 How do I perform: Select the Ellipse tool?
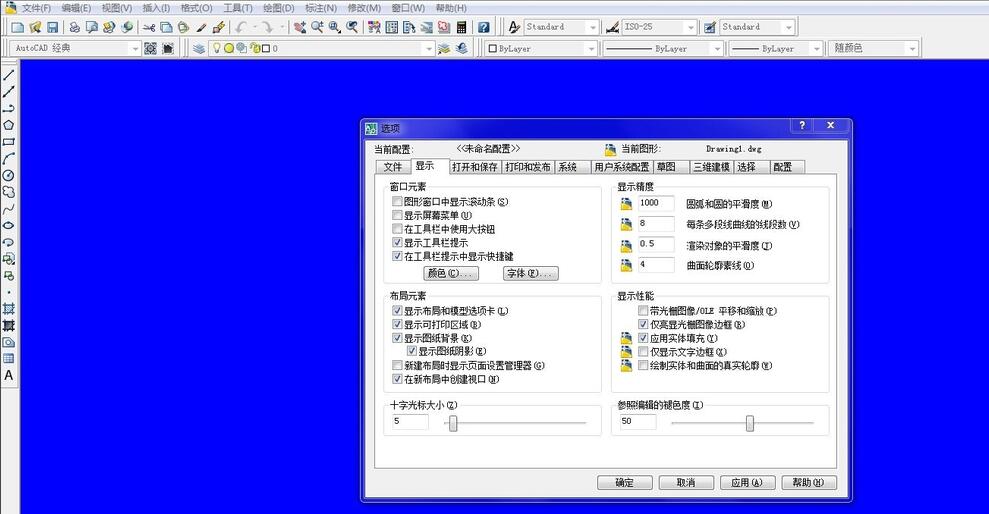[x=9, y=225]
